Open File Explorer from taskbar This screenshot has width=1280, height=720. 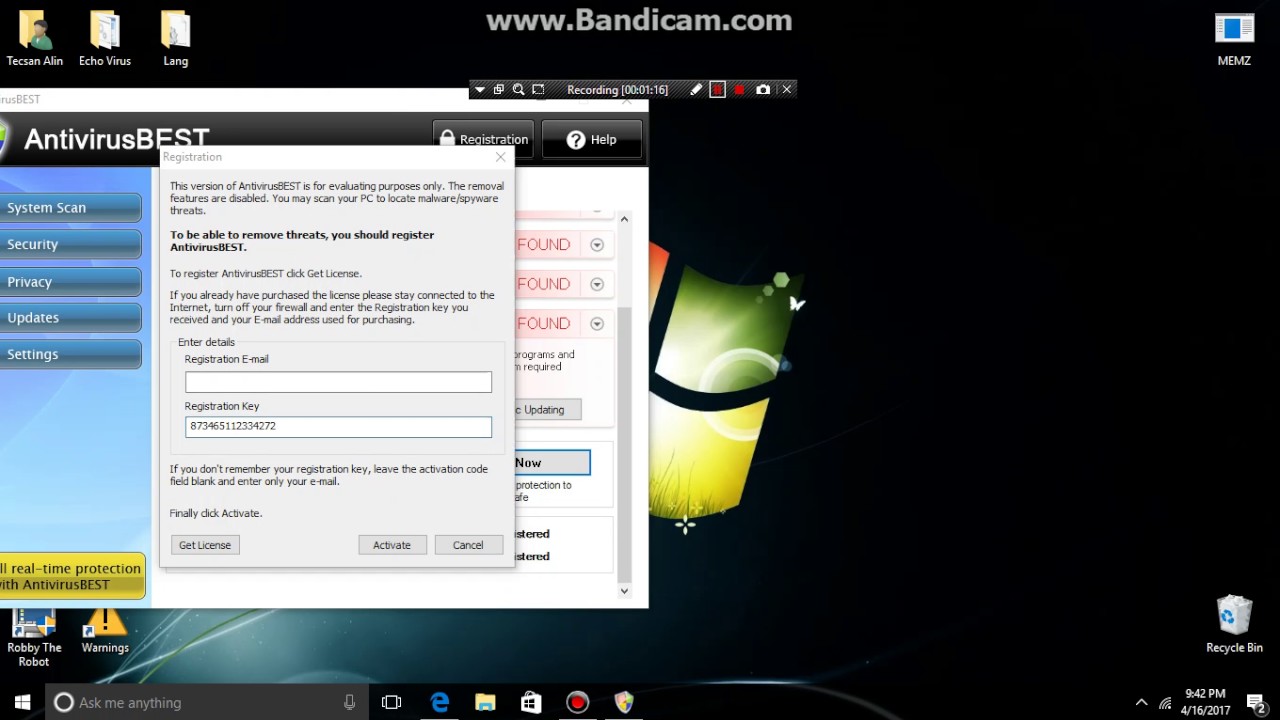tap(485, 703)
